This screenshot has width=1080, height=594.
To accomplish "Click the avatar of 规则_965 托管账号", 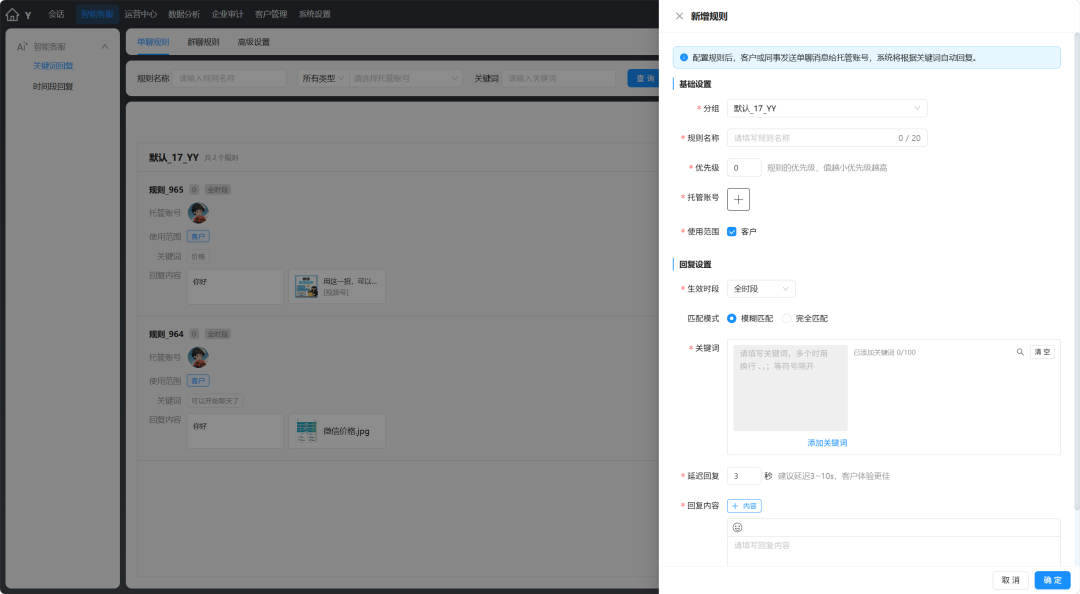I will coord(198,213).
